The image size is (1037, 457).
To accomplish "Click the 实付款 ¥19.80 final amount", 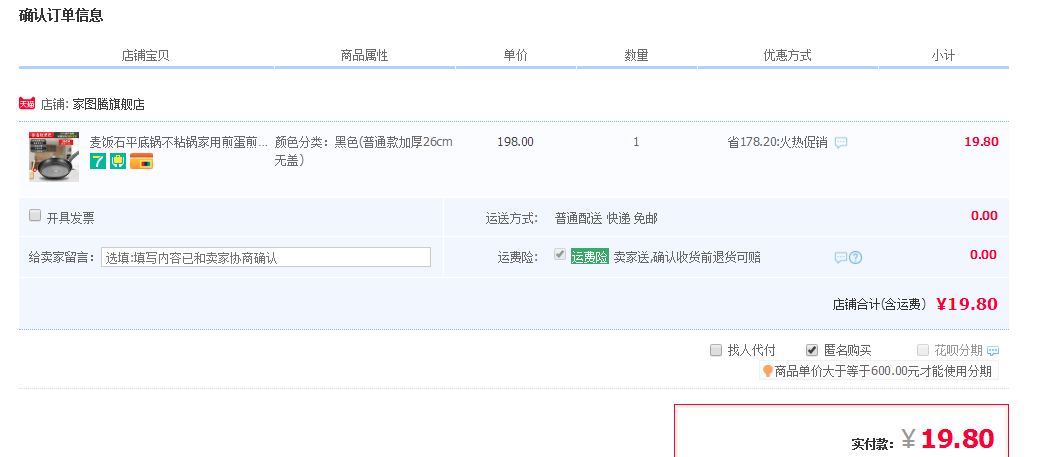I will point(948,439).
